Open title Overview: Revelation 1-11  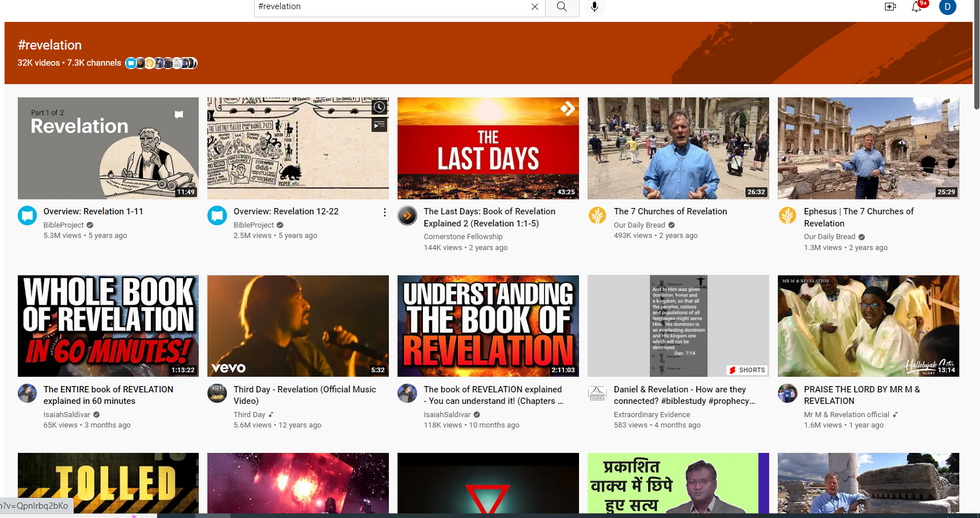[x=93, y=211]
